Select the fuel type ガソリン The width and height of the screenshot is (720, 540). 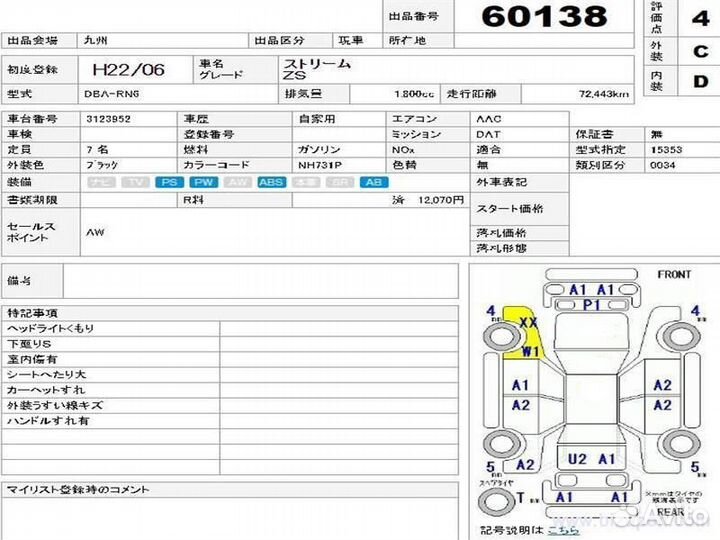[319, 150]
